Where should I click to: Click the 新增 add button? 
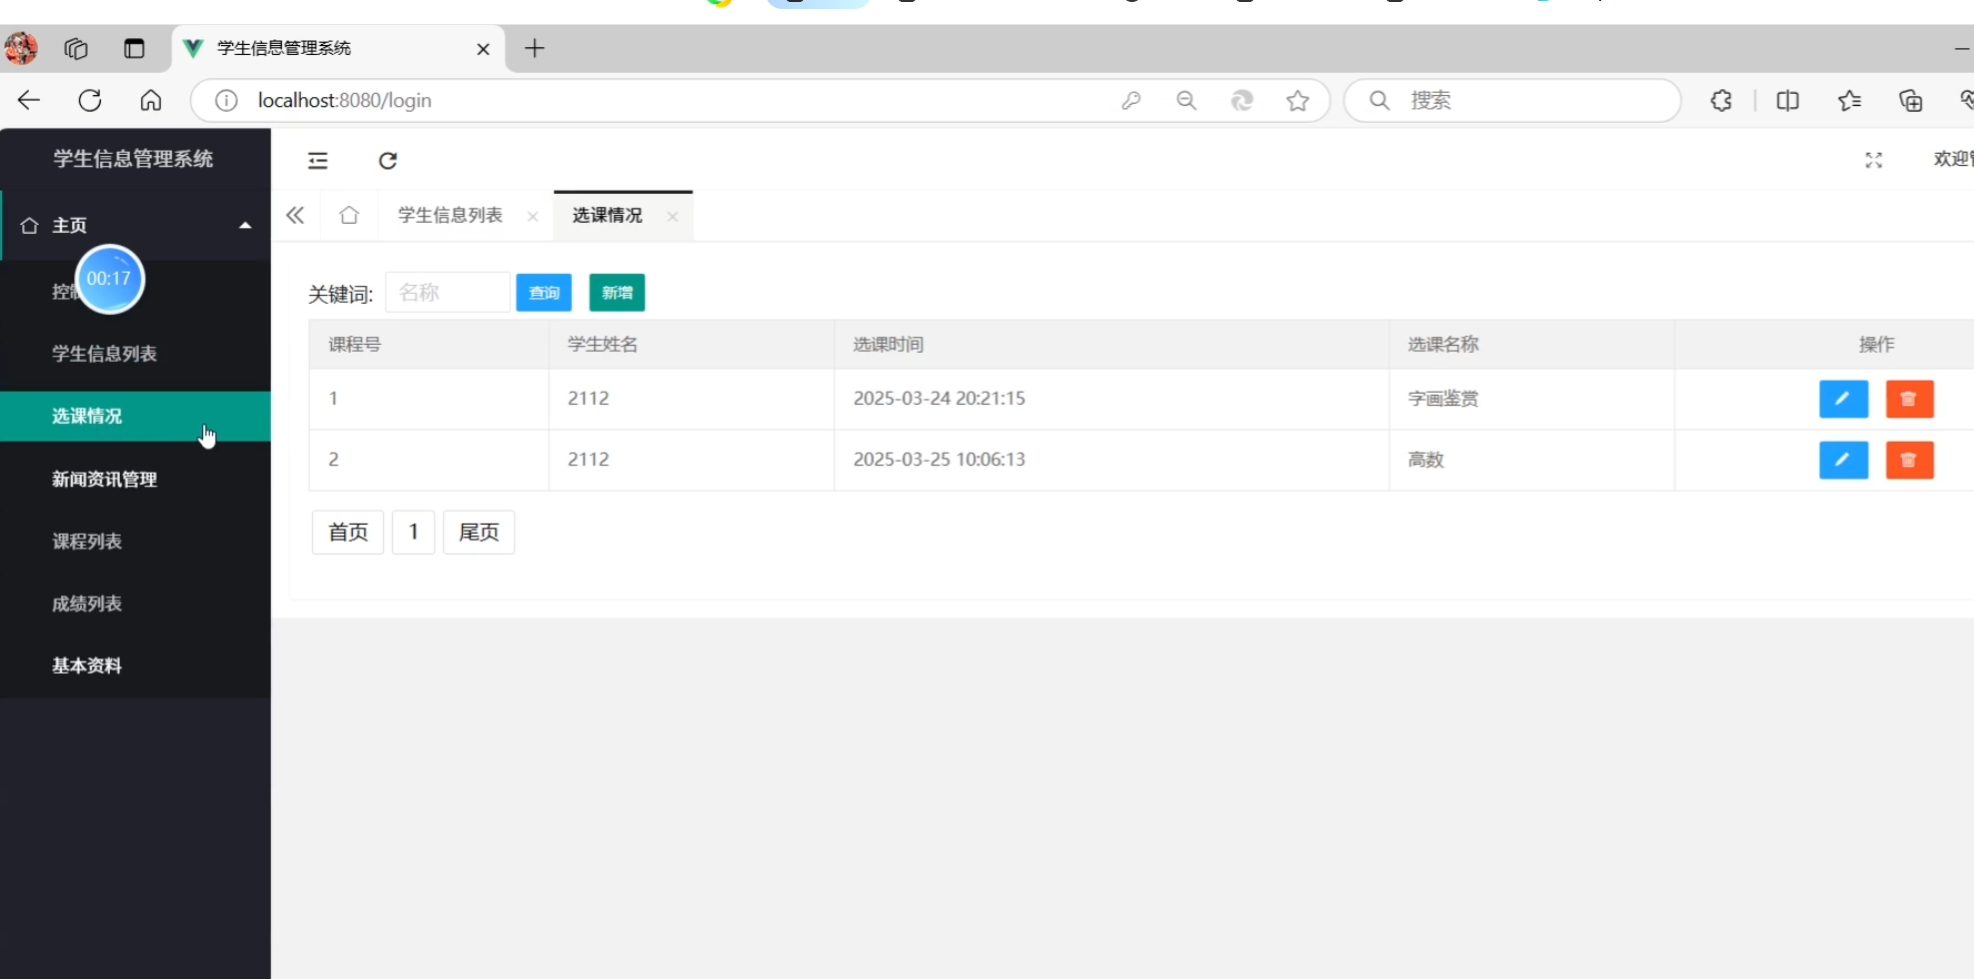pos(617,293)
